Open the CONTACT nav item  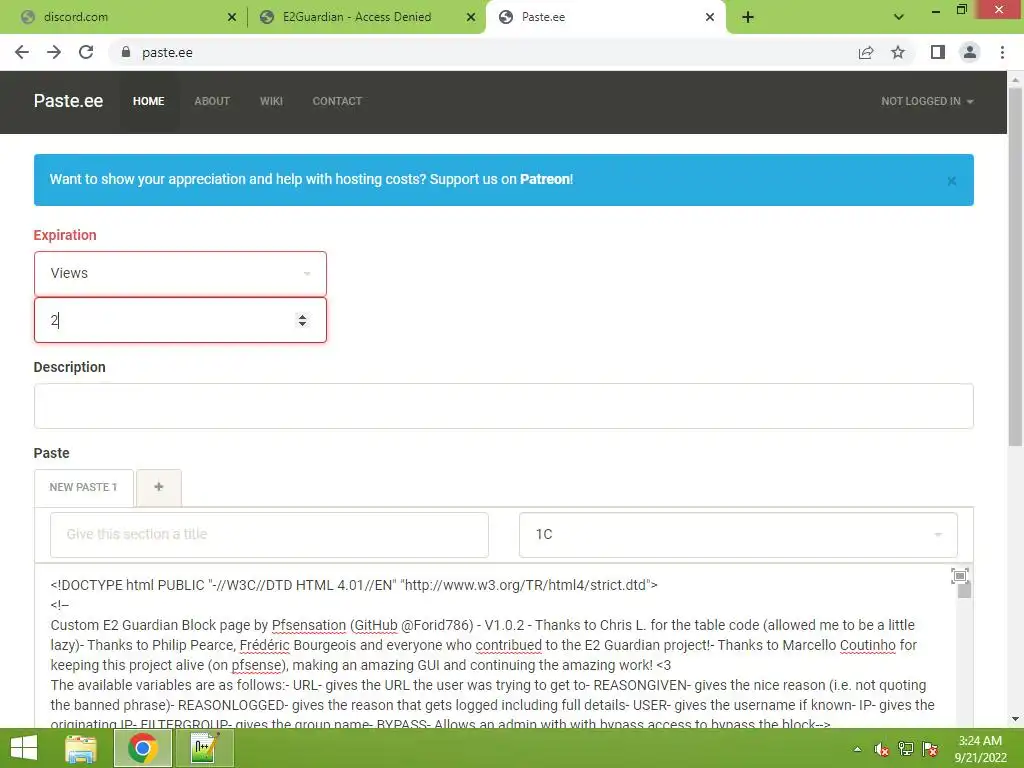337,101
